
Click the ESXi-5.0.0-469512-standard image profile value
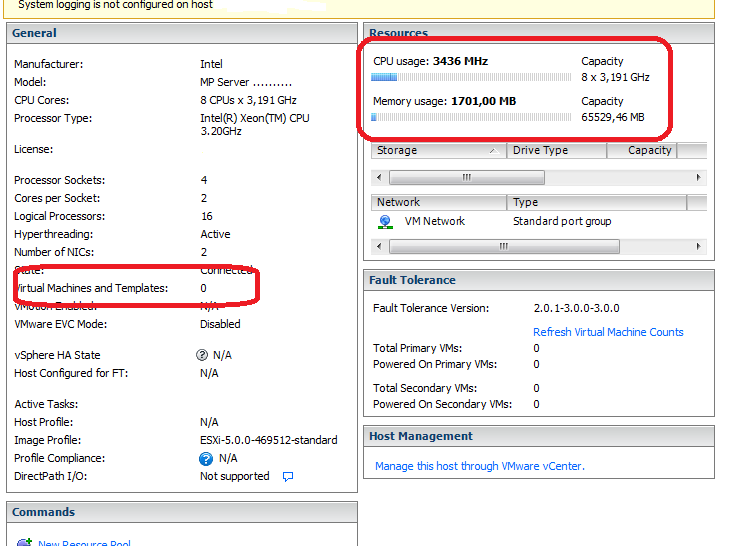269,440
